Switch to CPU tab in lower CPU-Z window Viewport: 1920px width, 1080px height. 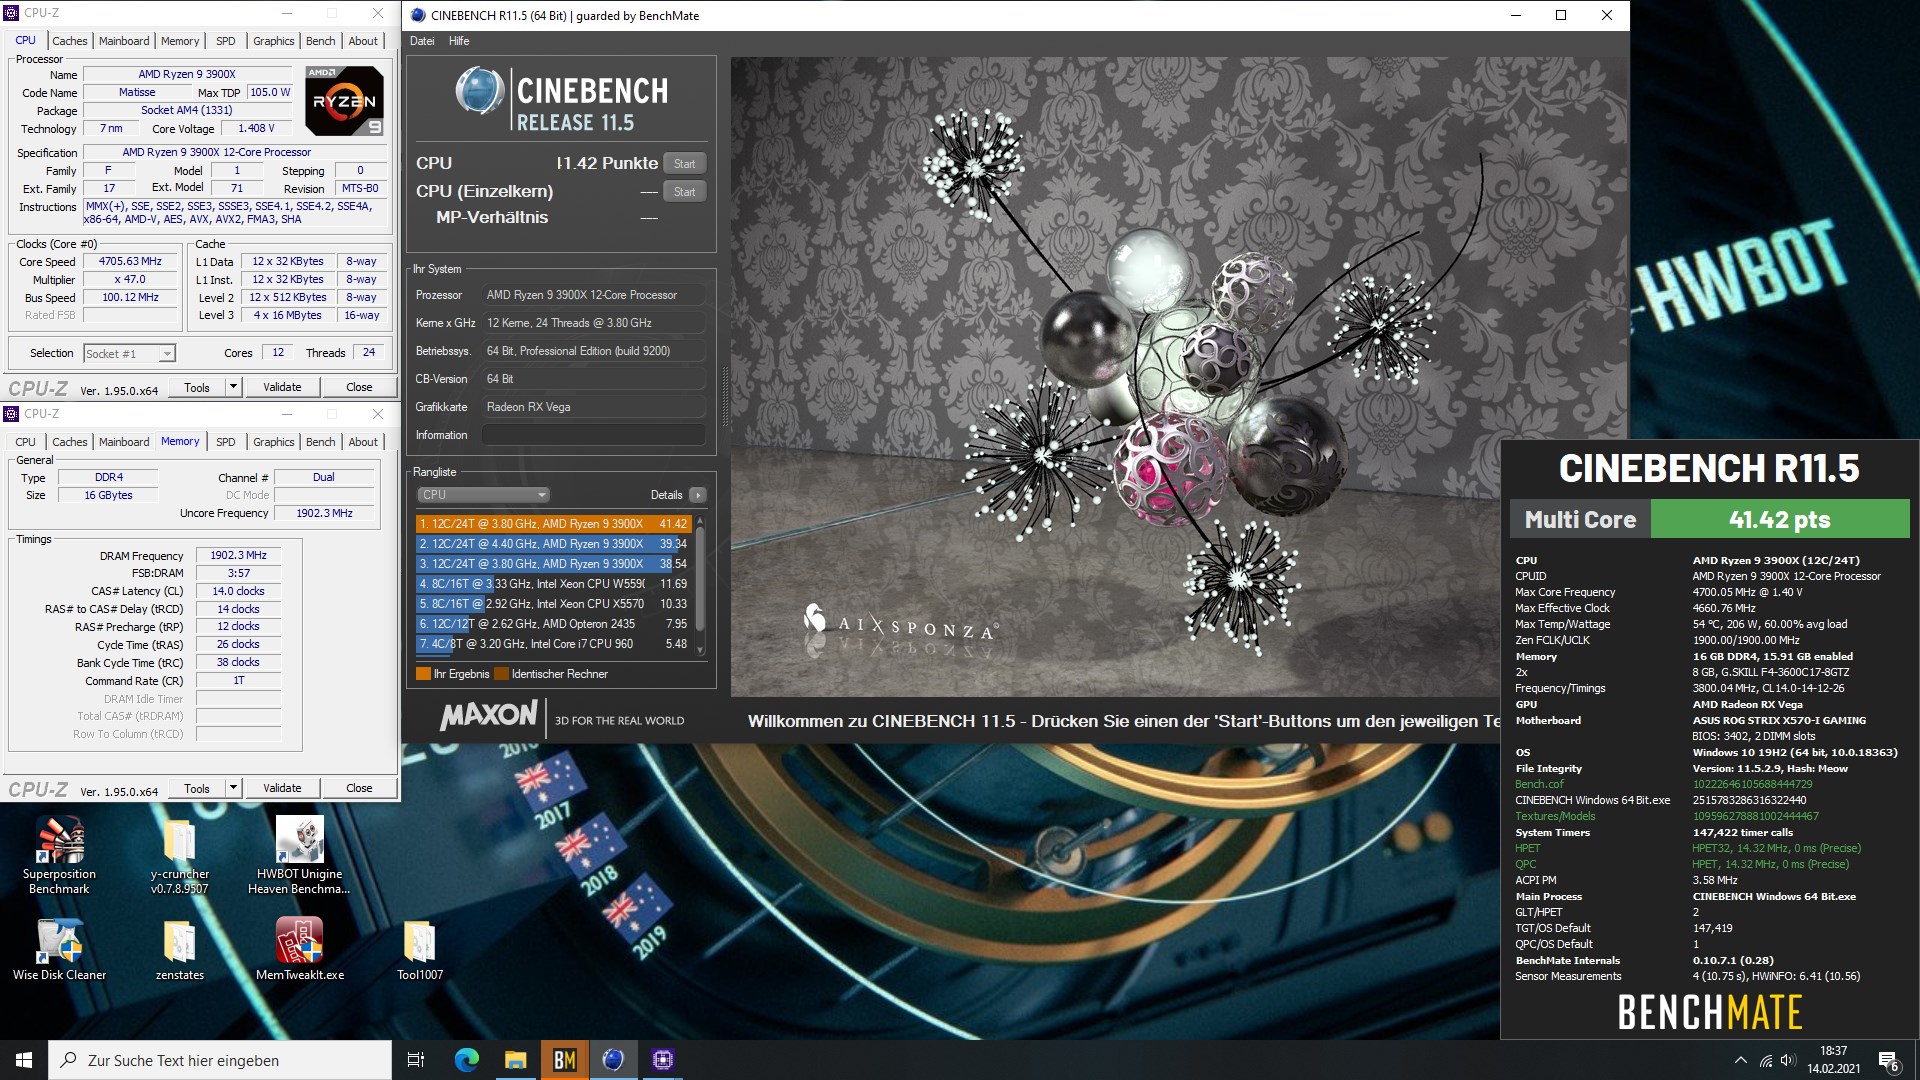pyautogui.click(x=26, y=442)
